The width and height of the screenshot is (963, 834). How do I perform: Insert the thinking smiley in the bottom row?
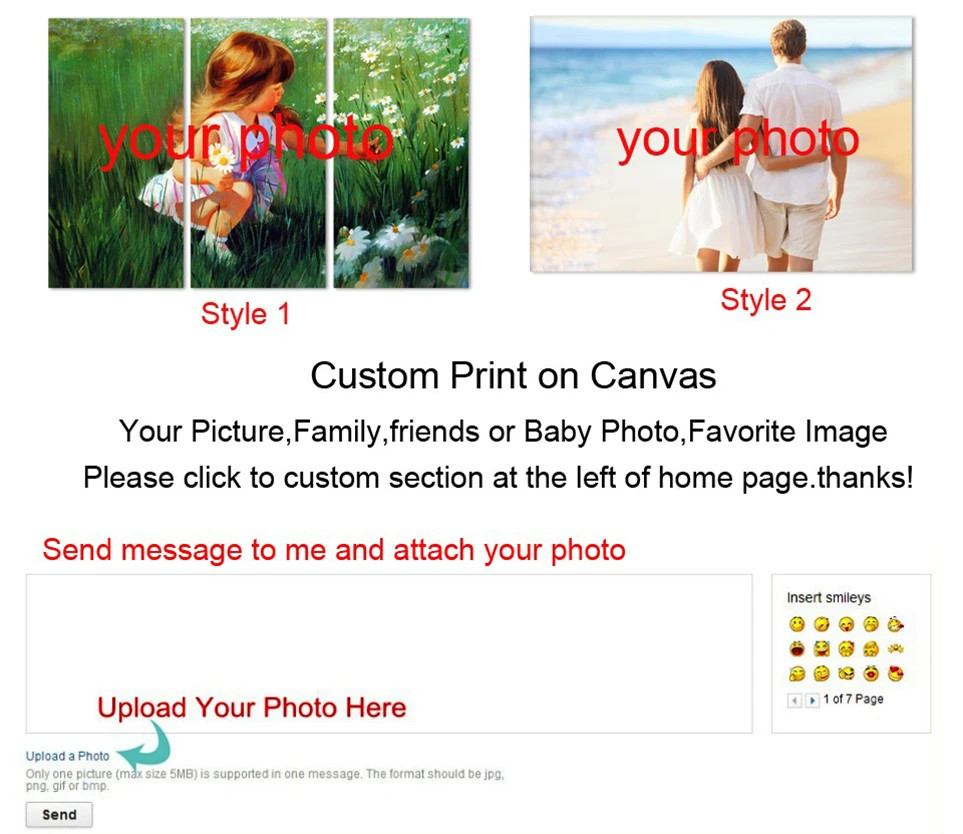tap(822, 674)
